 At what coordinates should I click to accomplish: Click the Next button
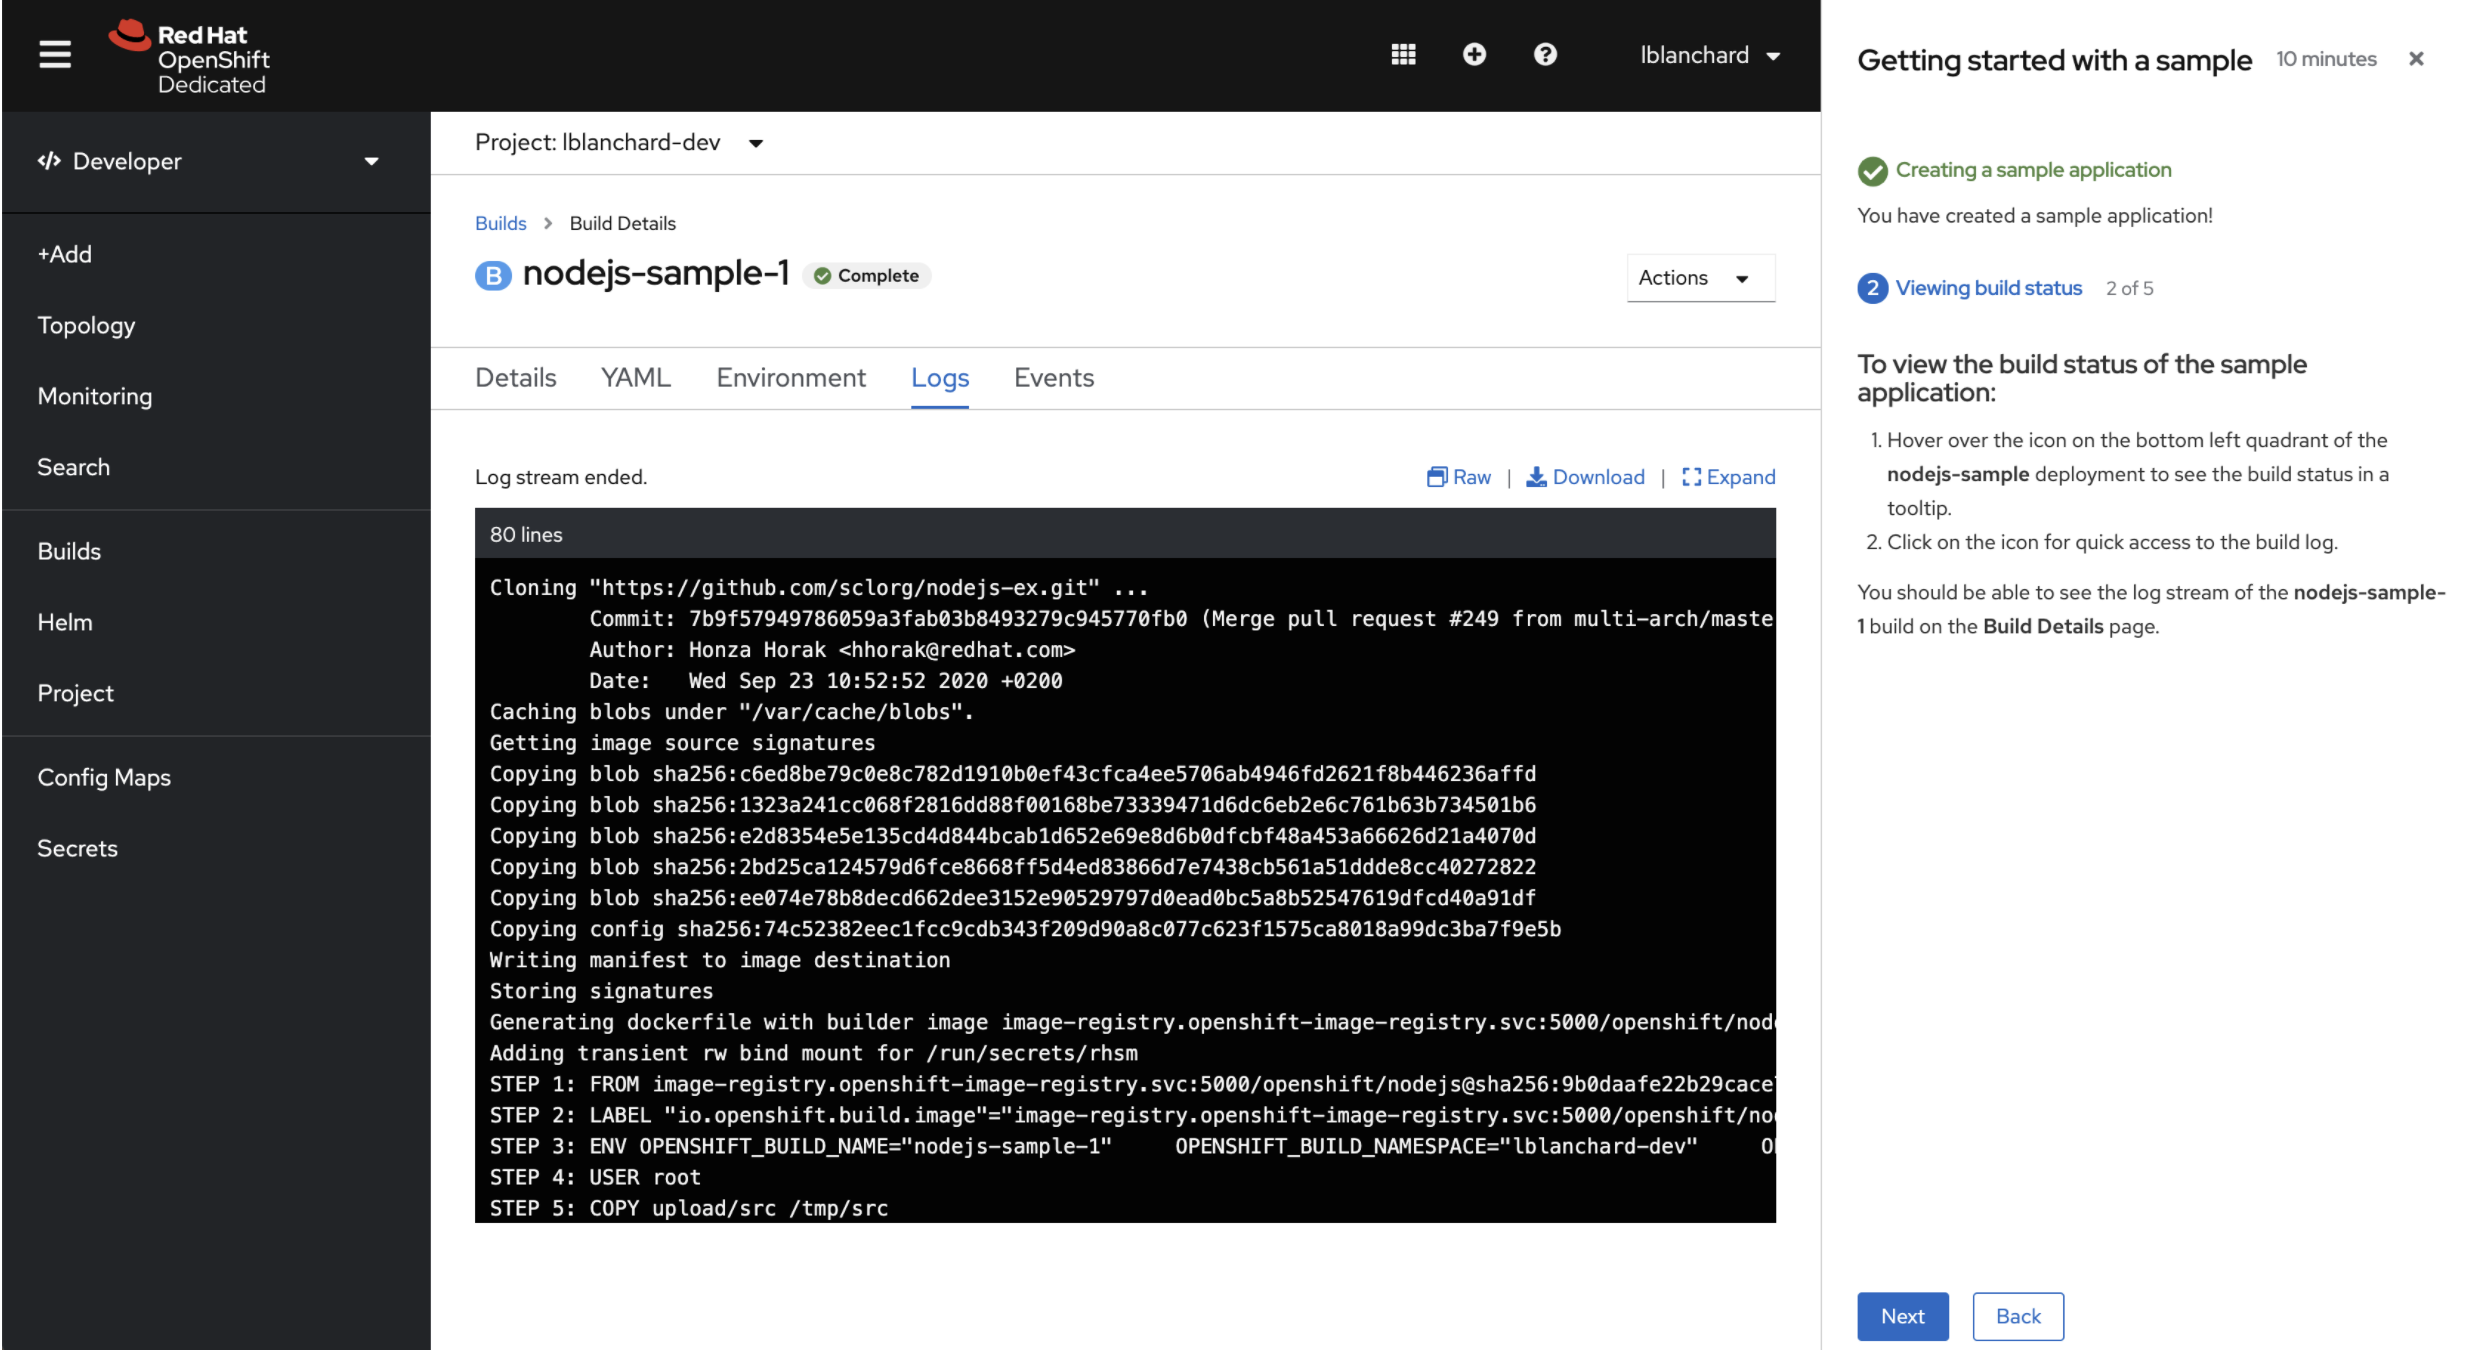click(1902, 1316)
